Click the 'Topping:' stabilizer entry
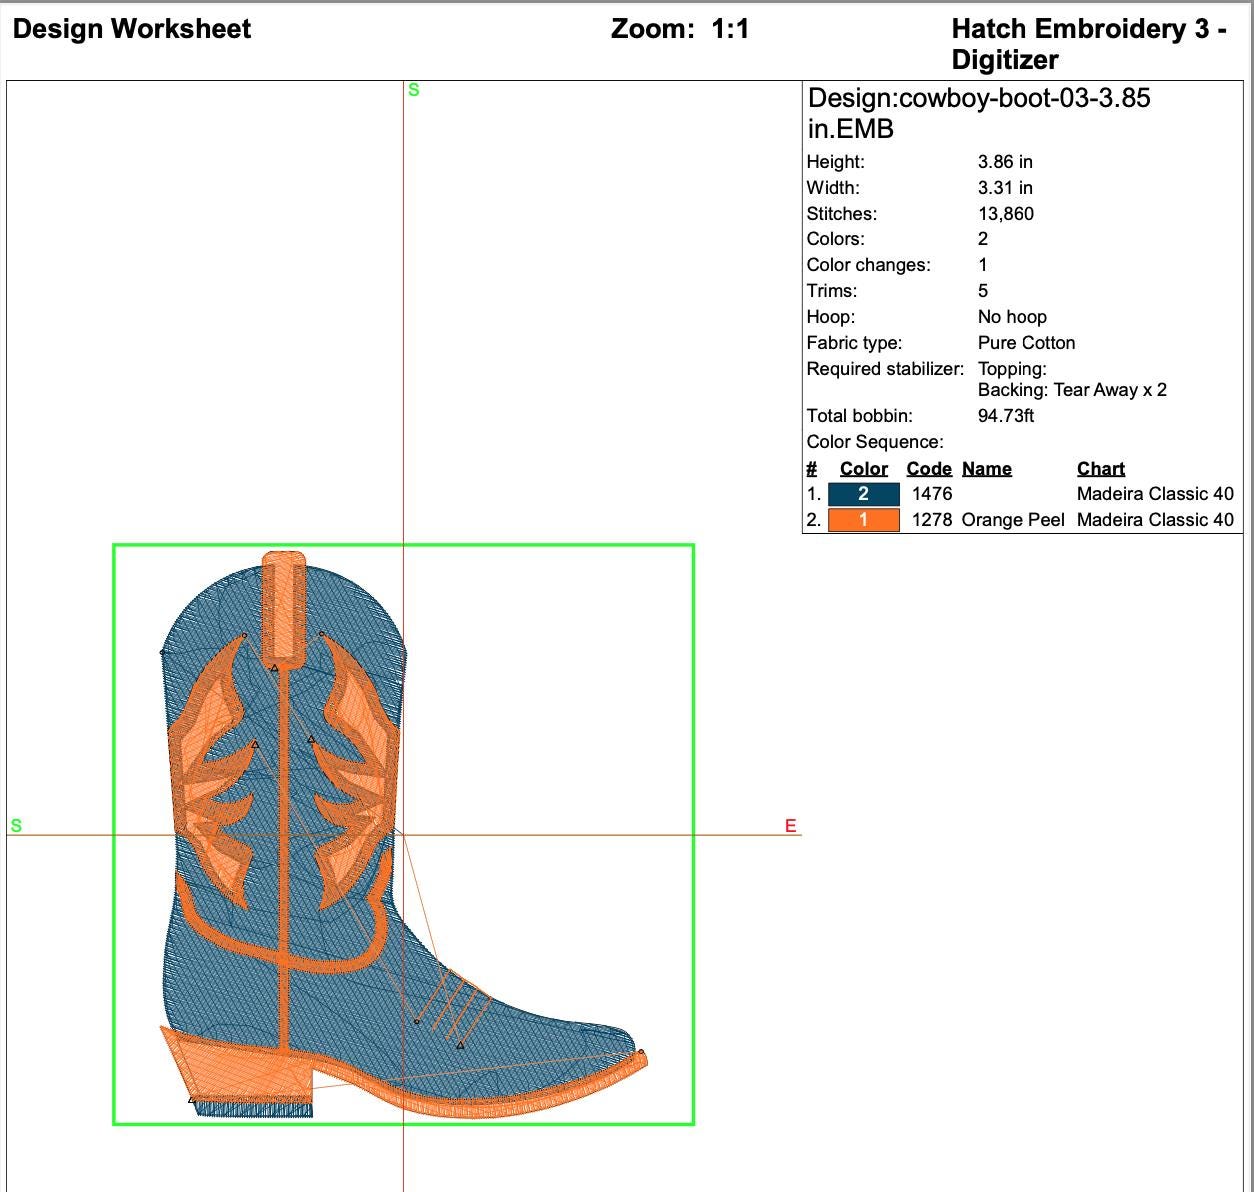The width and height of the screenshot is (1254, 1192). pos(1012,369)
